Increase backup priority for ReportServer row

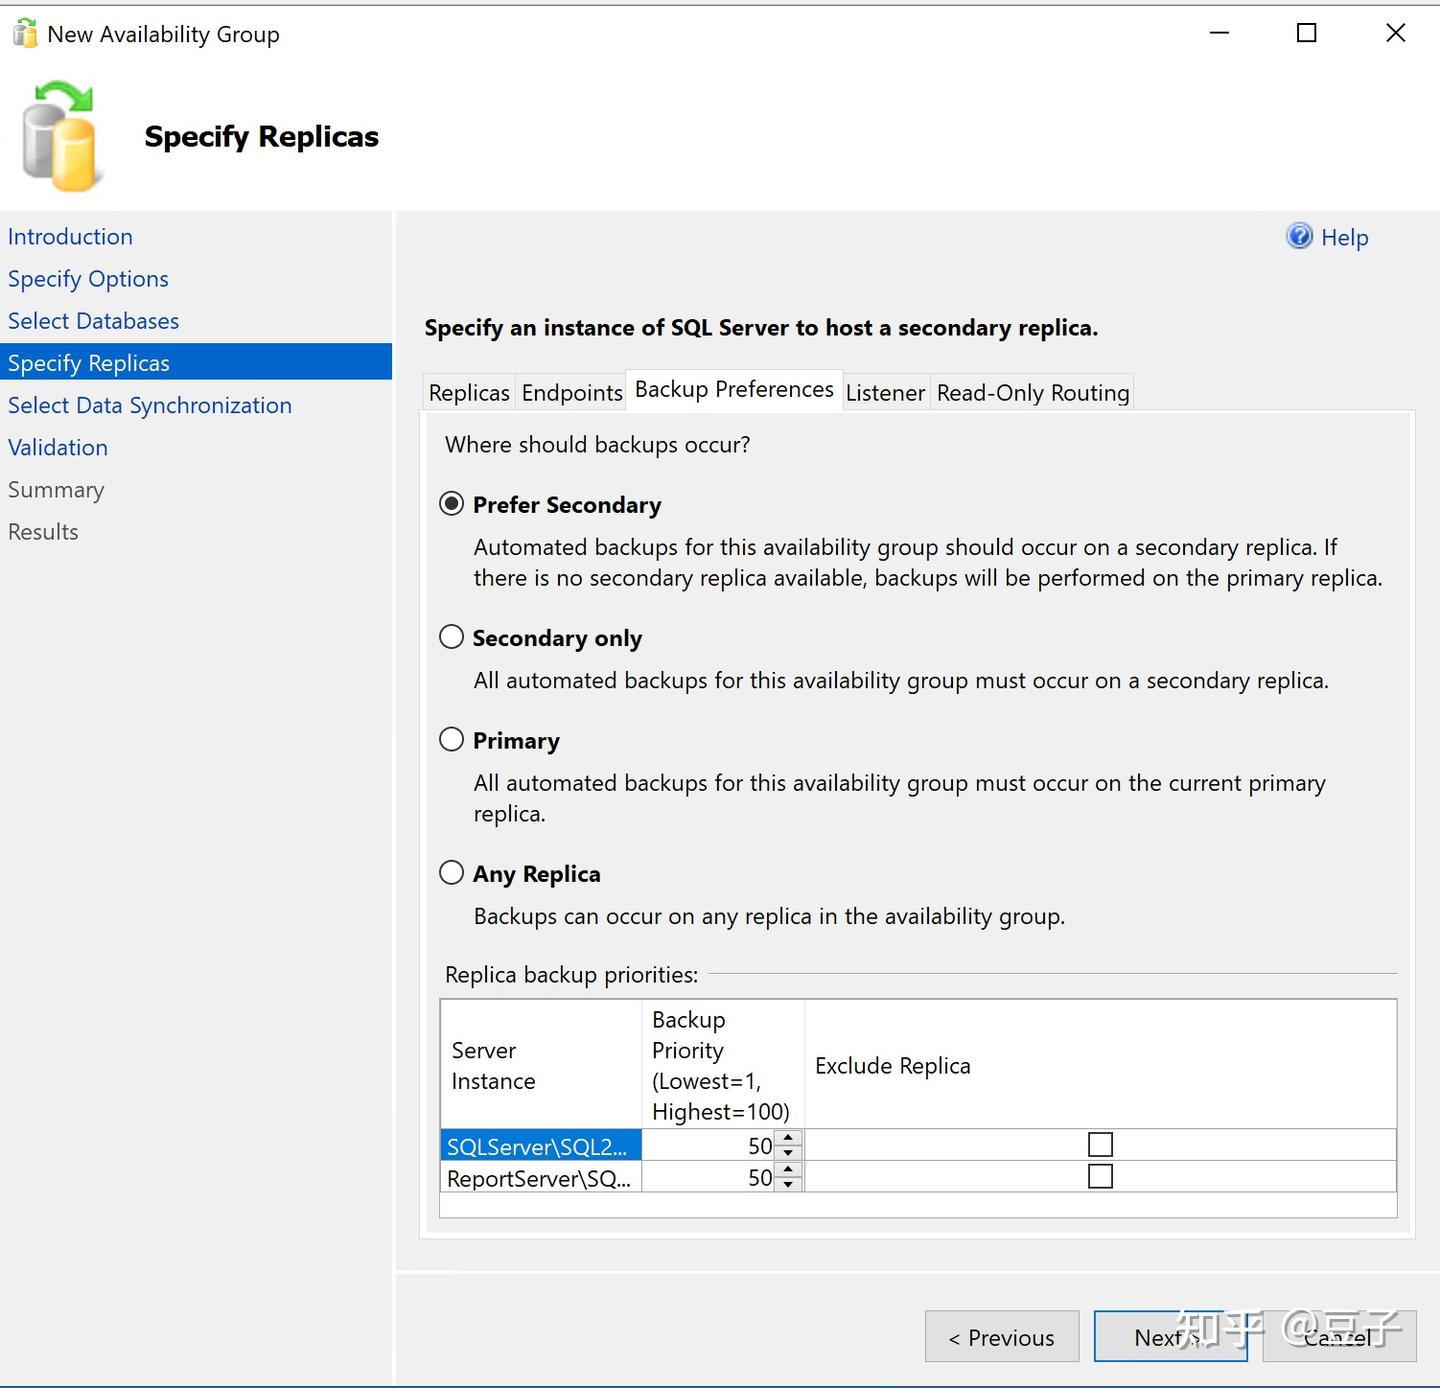(788, 1170)
